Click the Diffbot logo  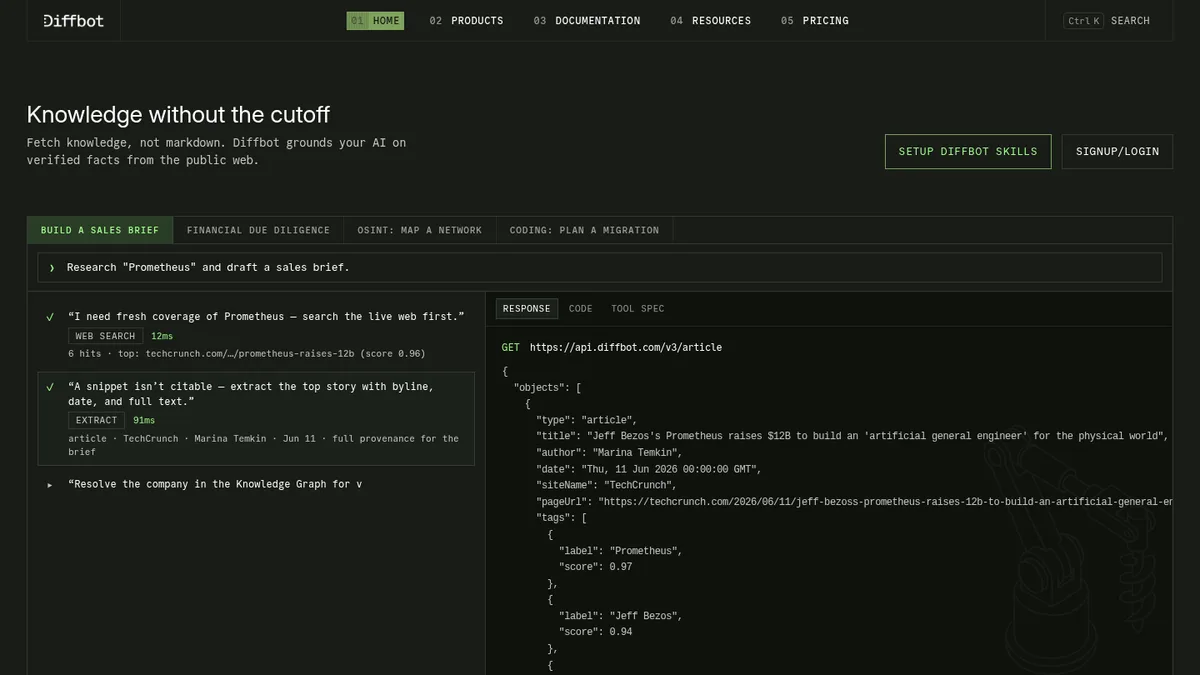pyautogui.click(x=74, y=20)
